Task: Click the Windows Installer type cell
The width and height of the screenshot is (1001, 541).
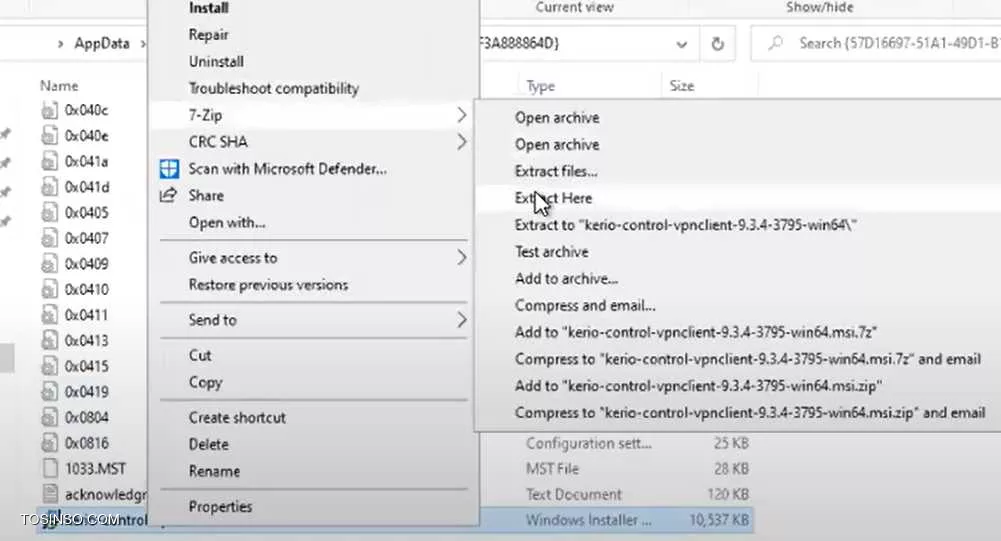Action: [589, 520]
